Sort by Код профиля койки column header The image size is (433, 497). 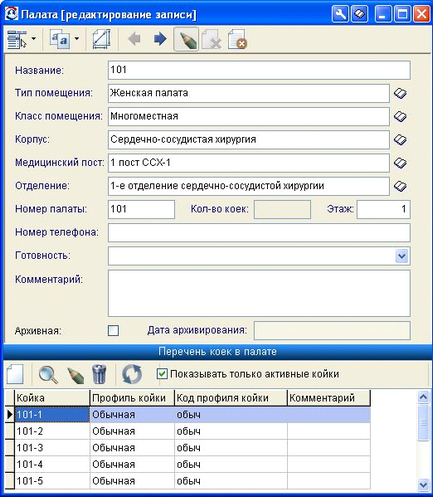click(x=231, y=398)
